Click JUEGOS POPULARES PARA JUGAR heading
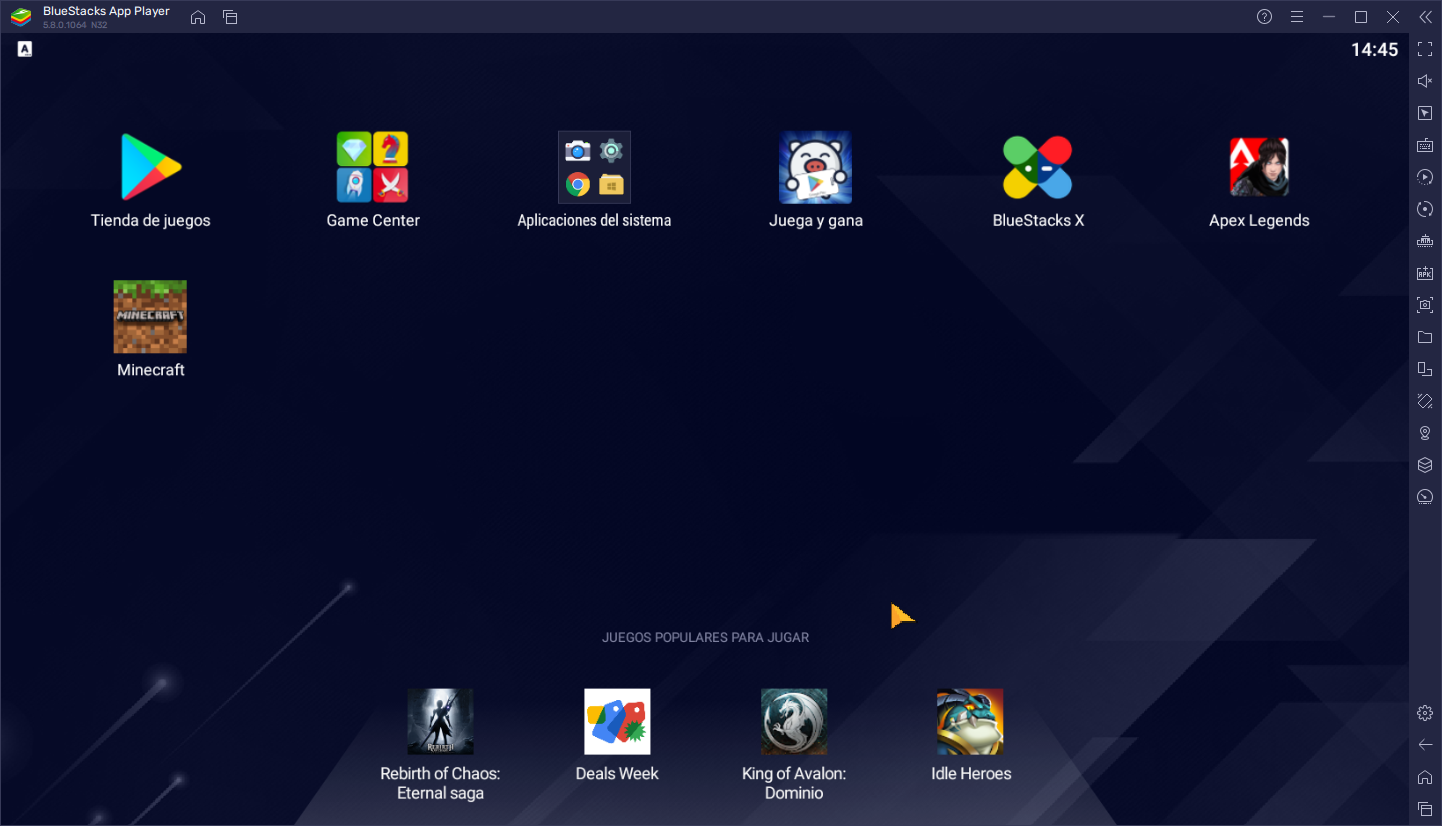 [705, 637]
